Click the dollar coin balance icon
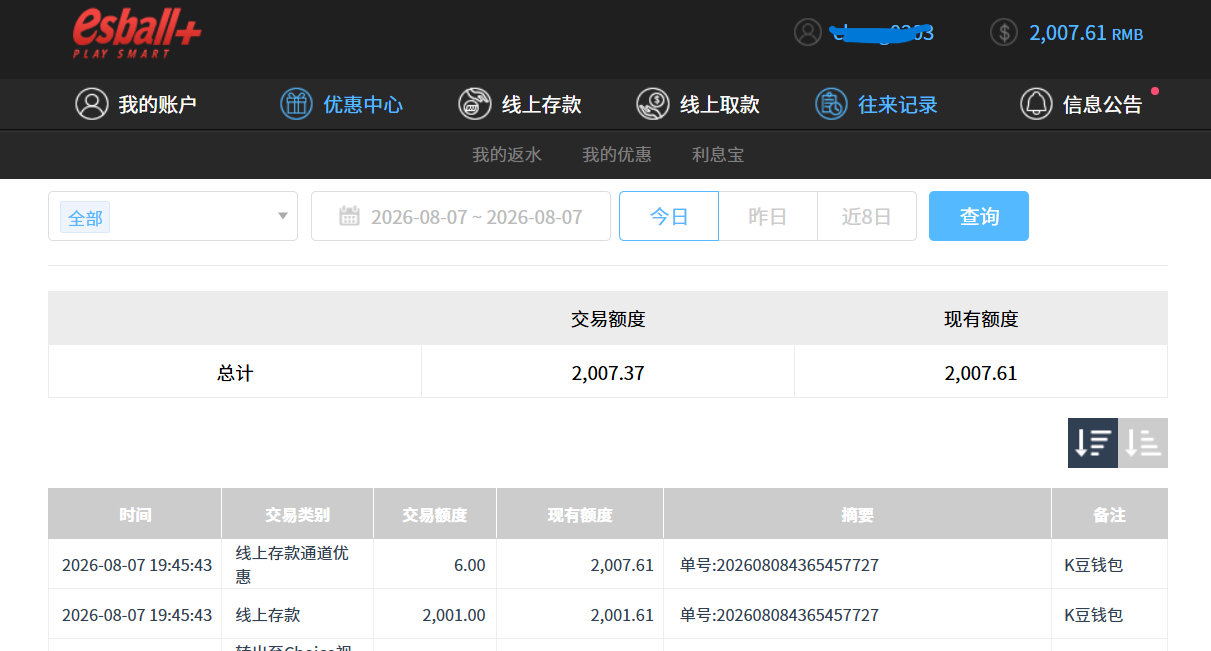 (x=1004, y=32)
